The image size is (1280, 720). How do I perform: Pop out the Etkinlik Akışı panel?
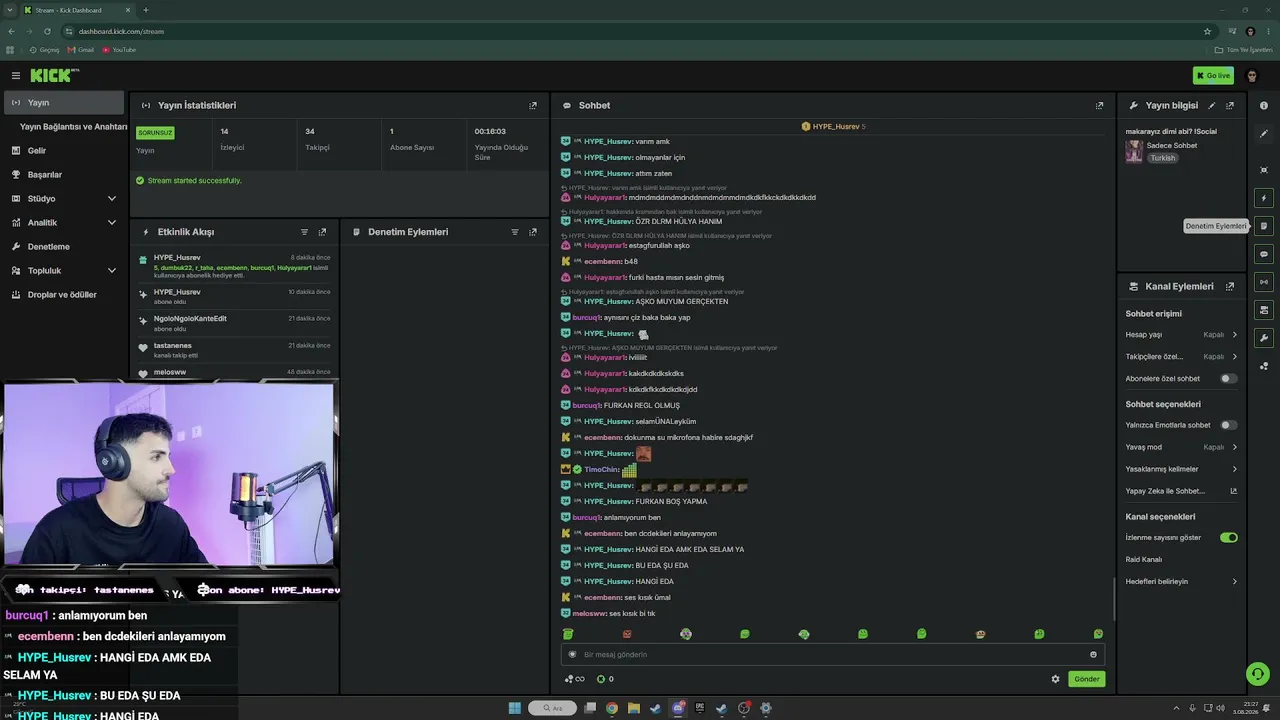pyautogui.click(x=322, y=232)
